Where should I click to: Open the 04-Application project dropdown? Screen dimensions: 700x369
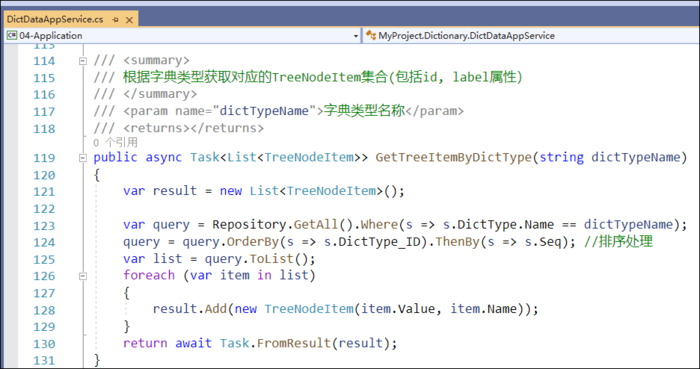tap(355, 36)
